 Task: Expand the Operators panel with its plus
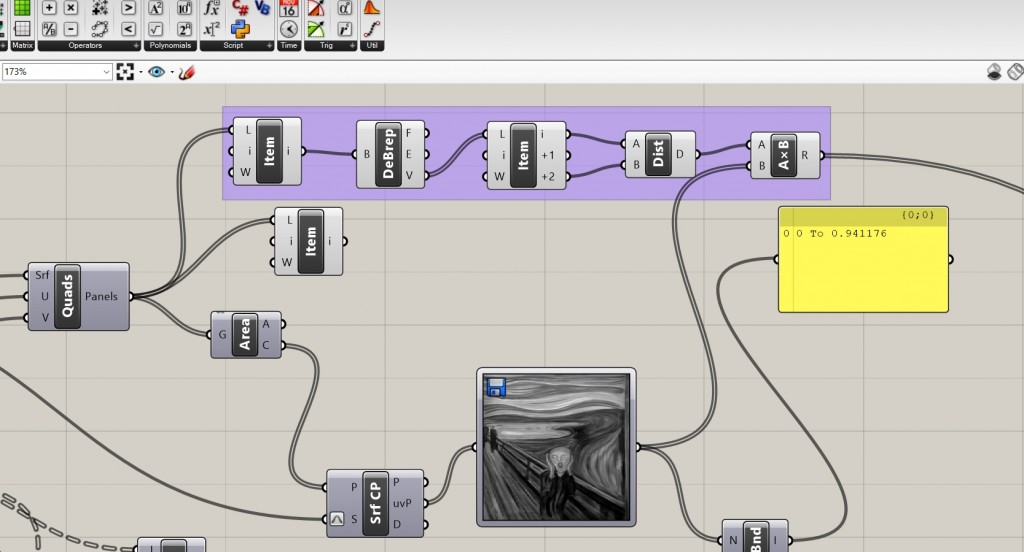[136, 46]
